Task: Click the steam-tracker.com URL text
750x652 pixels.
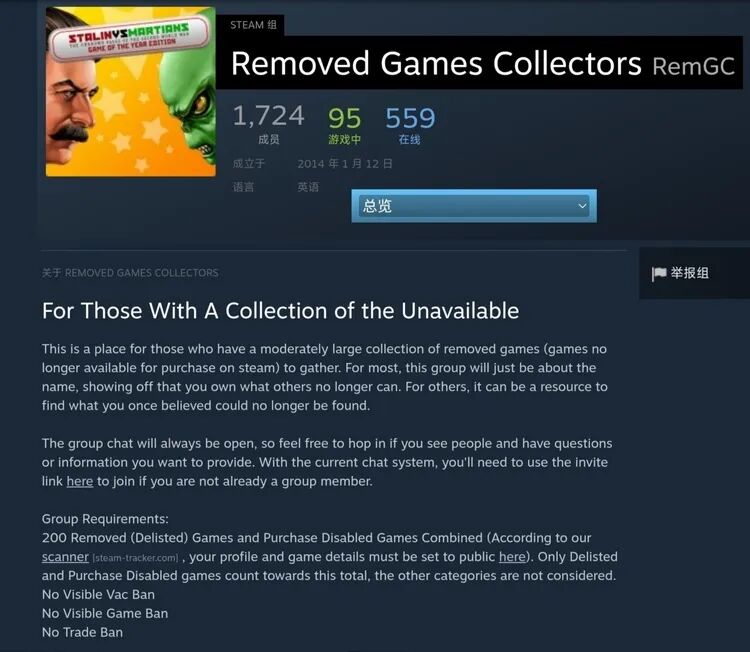Action: pyautogui.click(x=135, y=558)
